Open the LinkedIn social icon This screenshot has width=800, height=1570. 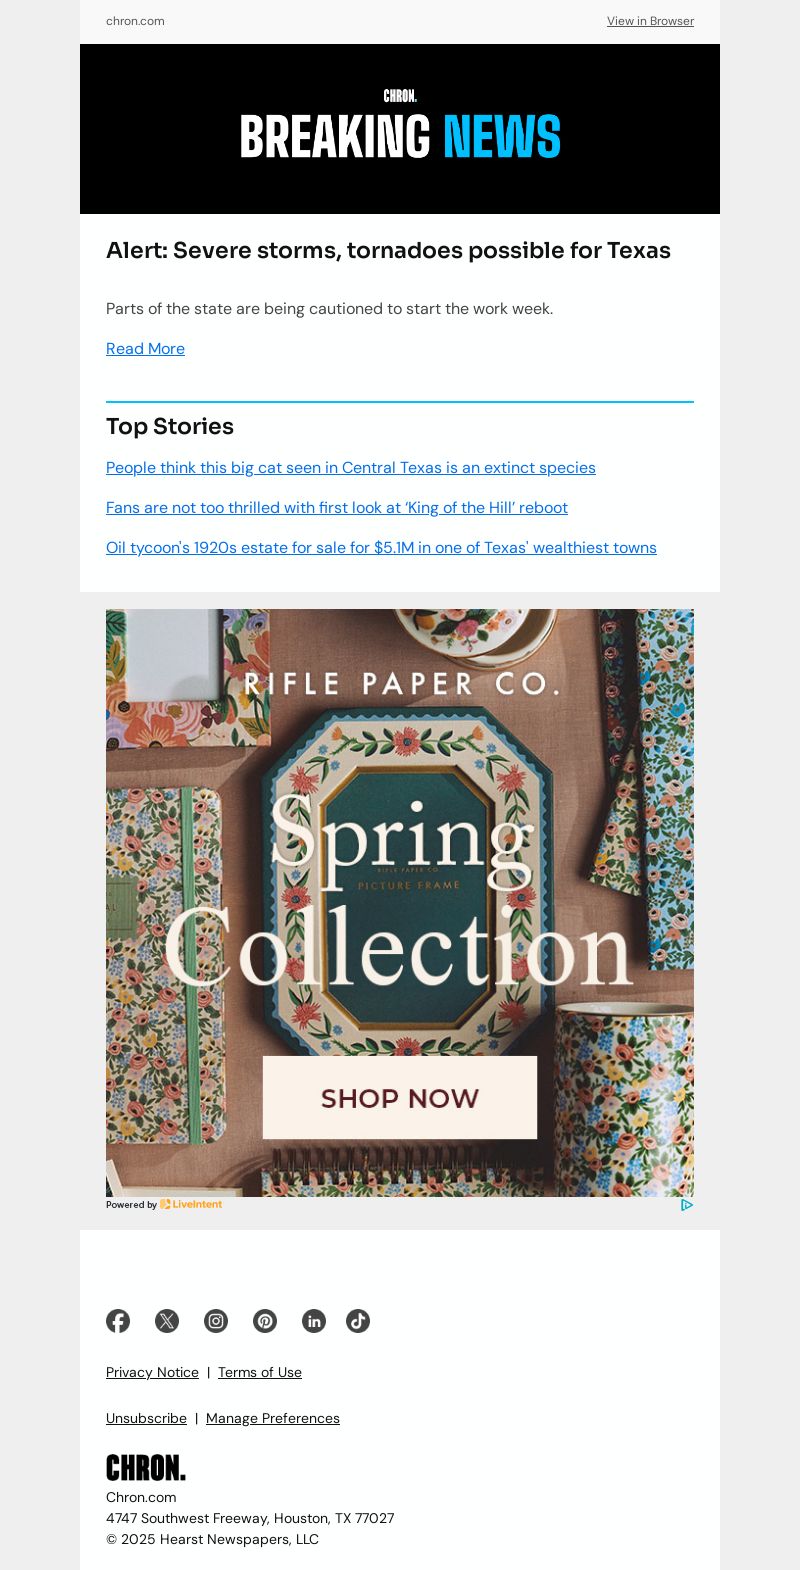pyautogui.click(x=314, y=1321)
